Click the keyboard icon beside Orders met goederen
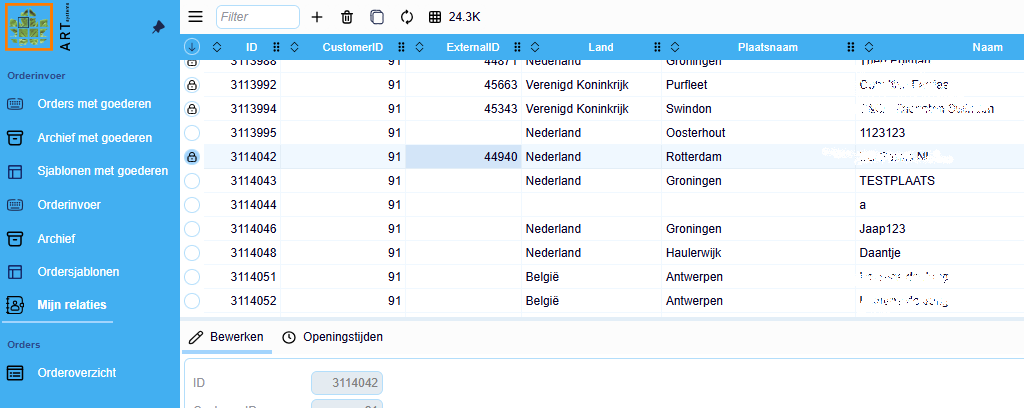Screen dimensions: 1024x408 coord(15,104)
